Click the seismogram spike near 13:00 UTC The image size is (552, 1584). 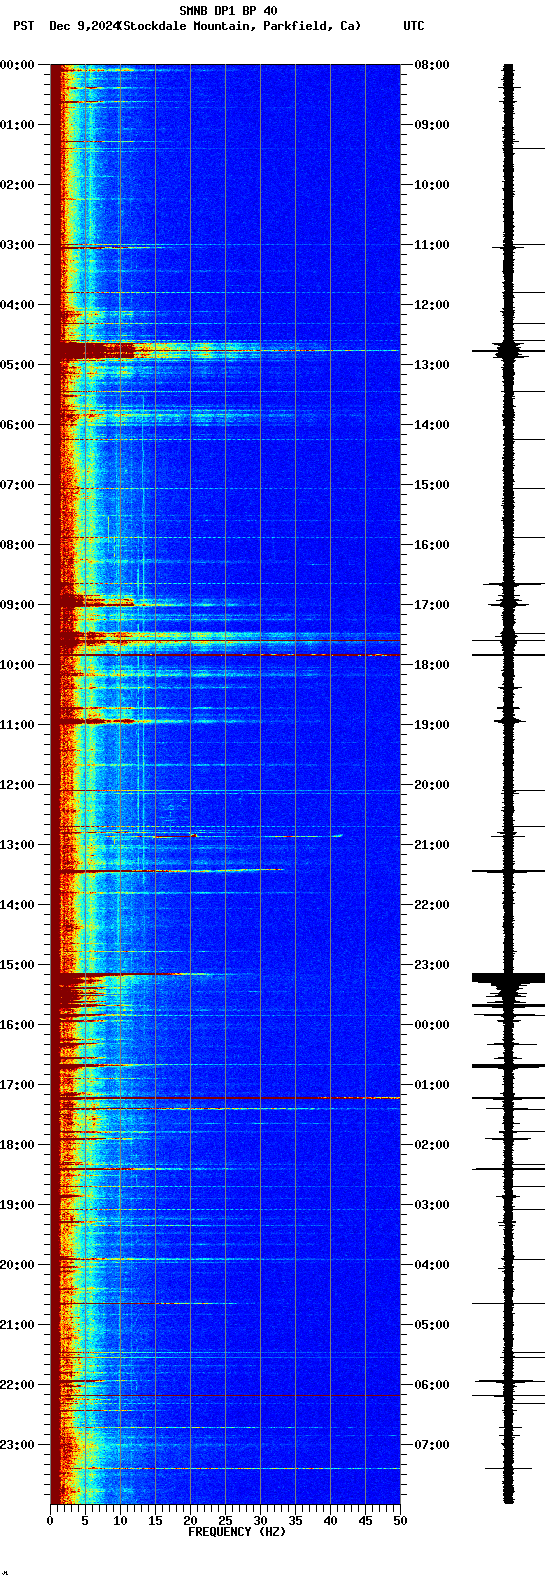click(x=508, y=350)
